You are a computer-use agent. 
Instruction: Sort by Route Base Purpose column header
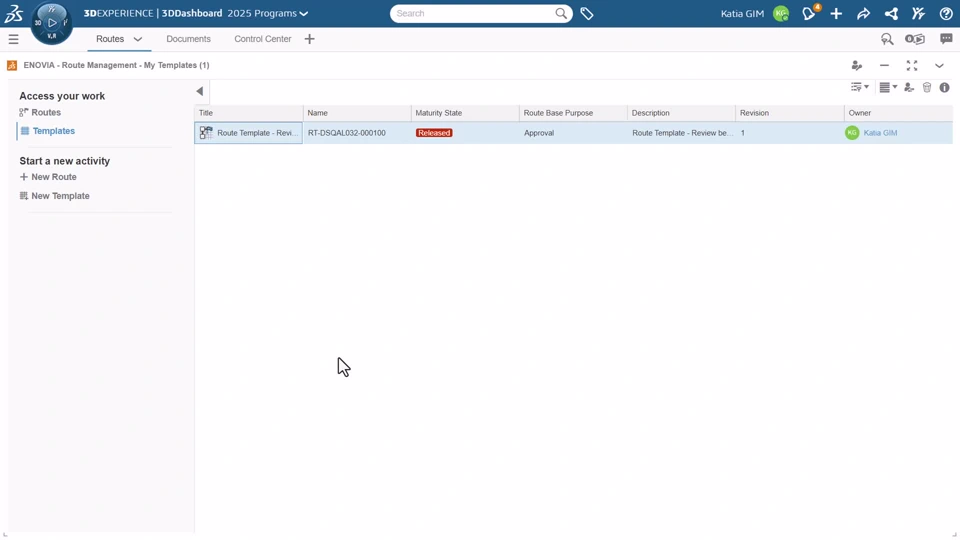pyautogui.click(x=574, y=113)
